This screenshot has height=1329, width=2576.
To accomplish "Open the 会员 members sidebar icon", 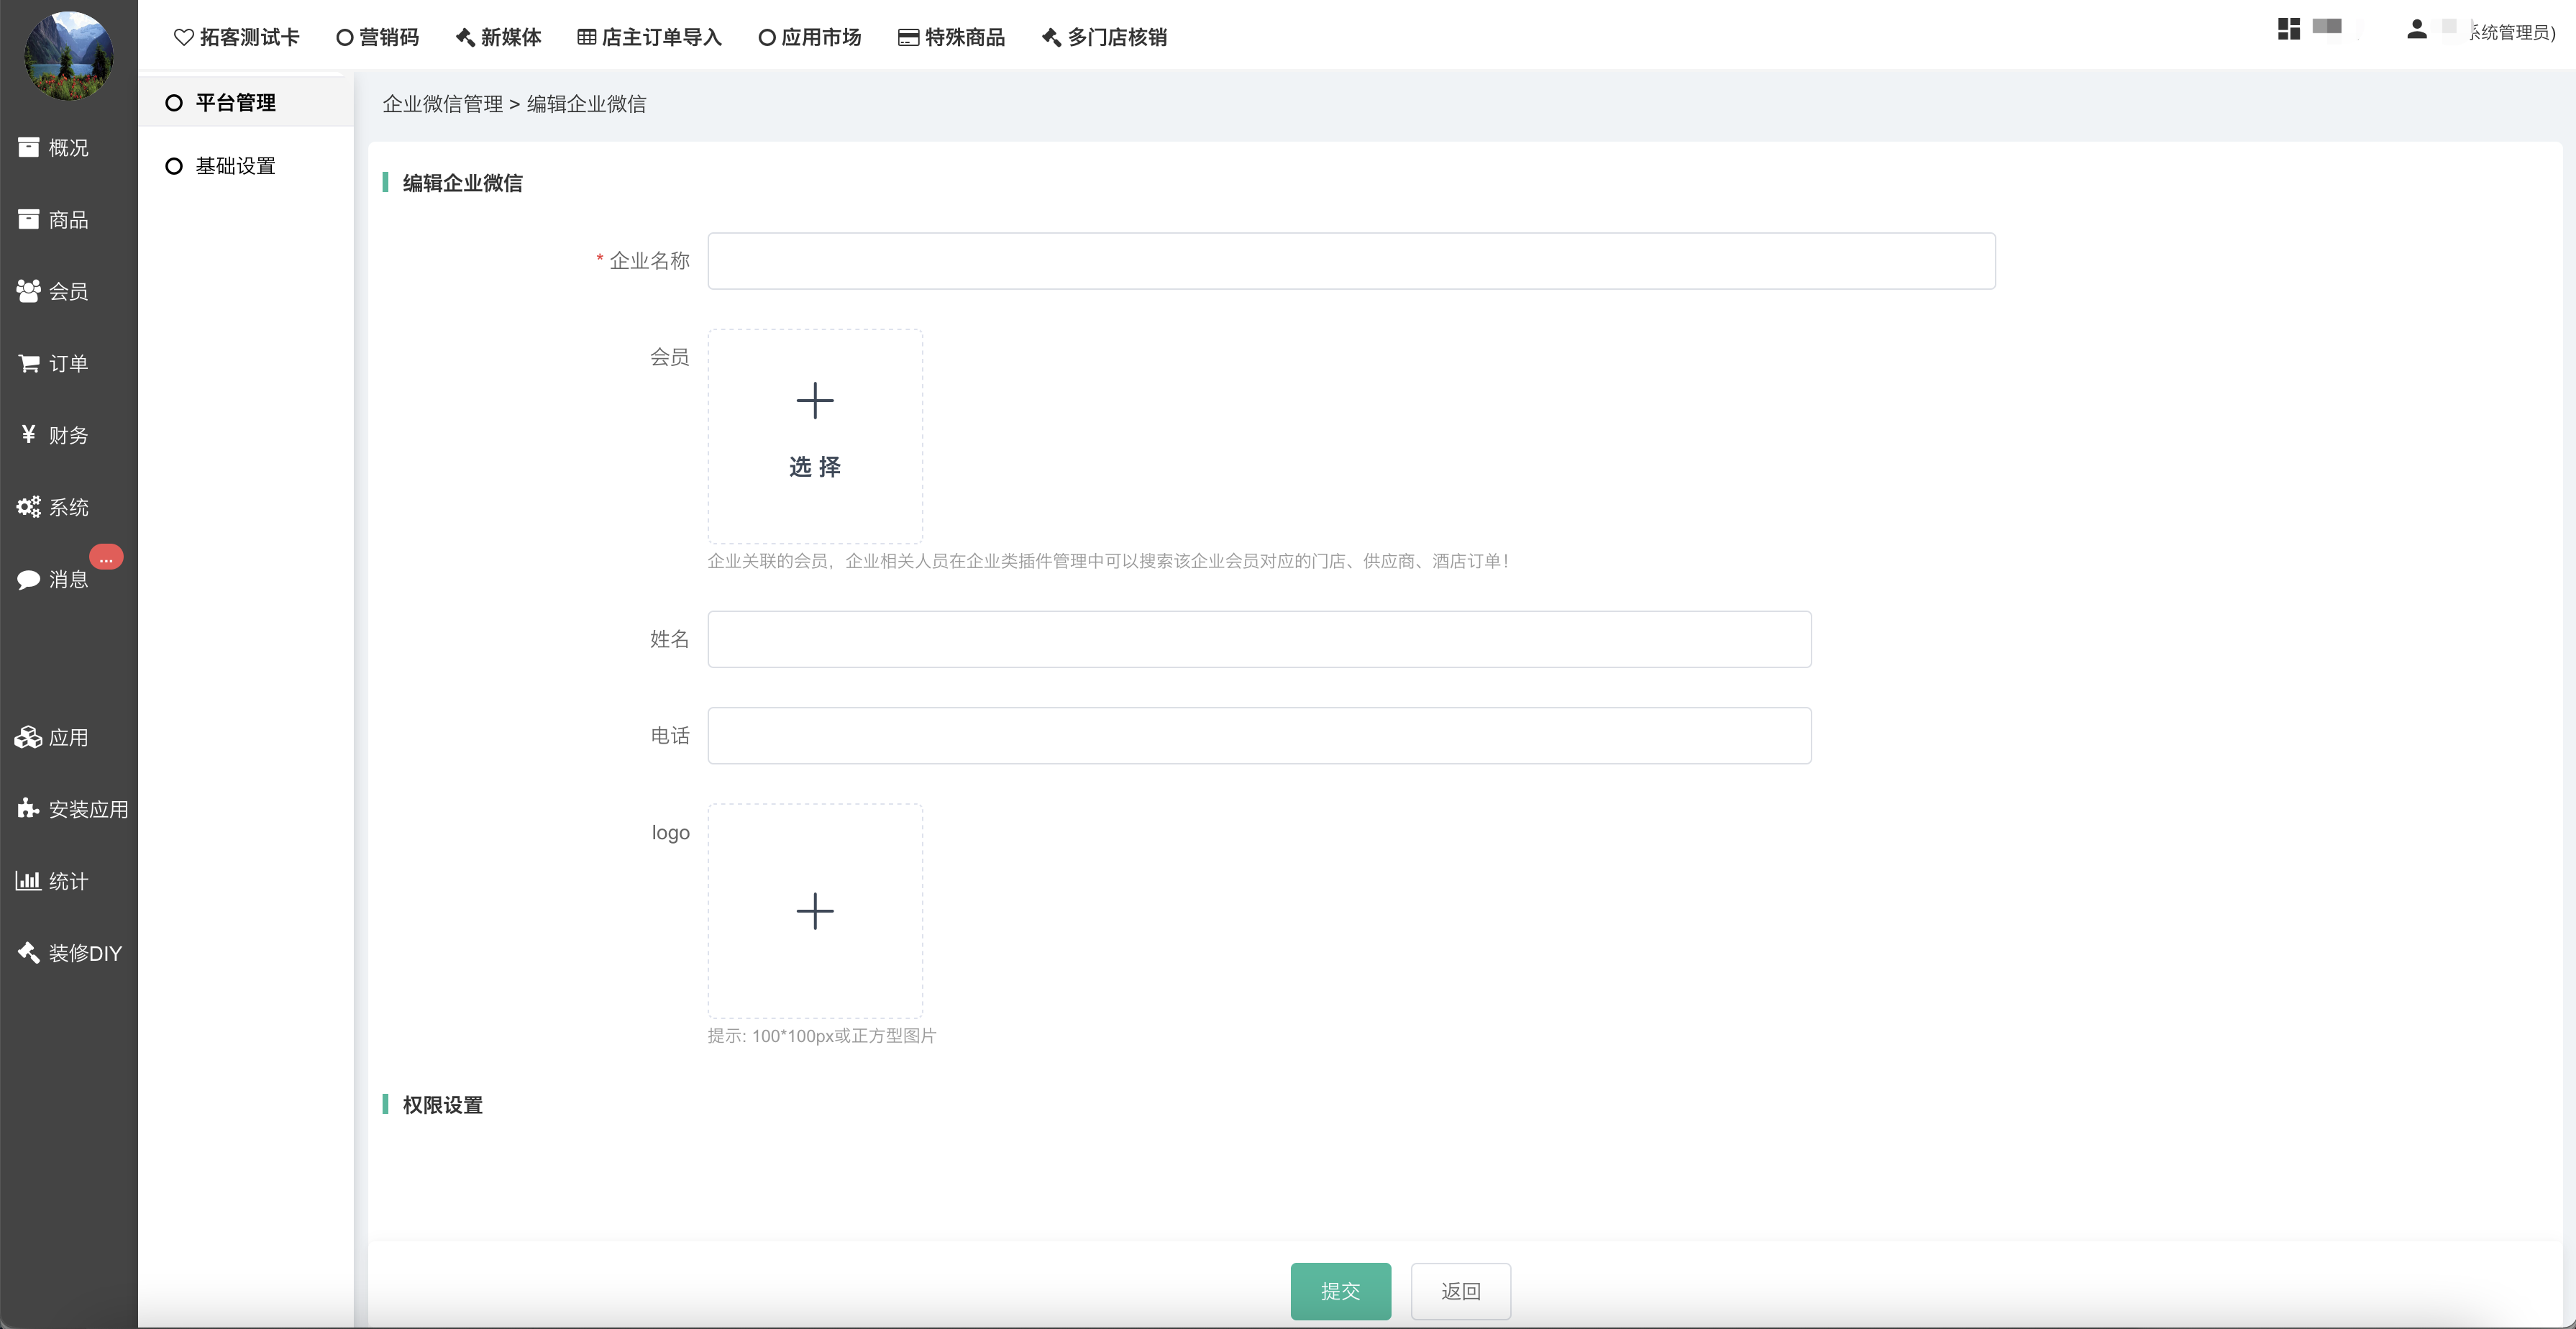I will coord(28,291).
